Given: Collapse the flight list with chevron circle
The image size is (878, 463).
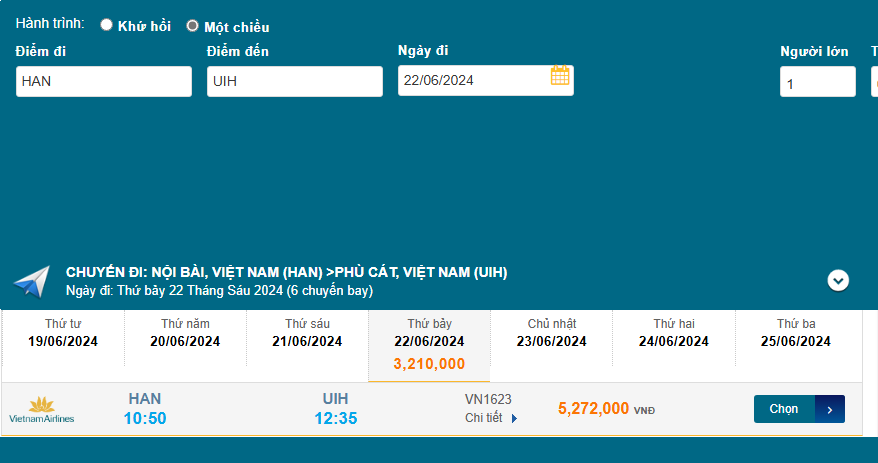Looking at the screenshot, I should [838, 281].
